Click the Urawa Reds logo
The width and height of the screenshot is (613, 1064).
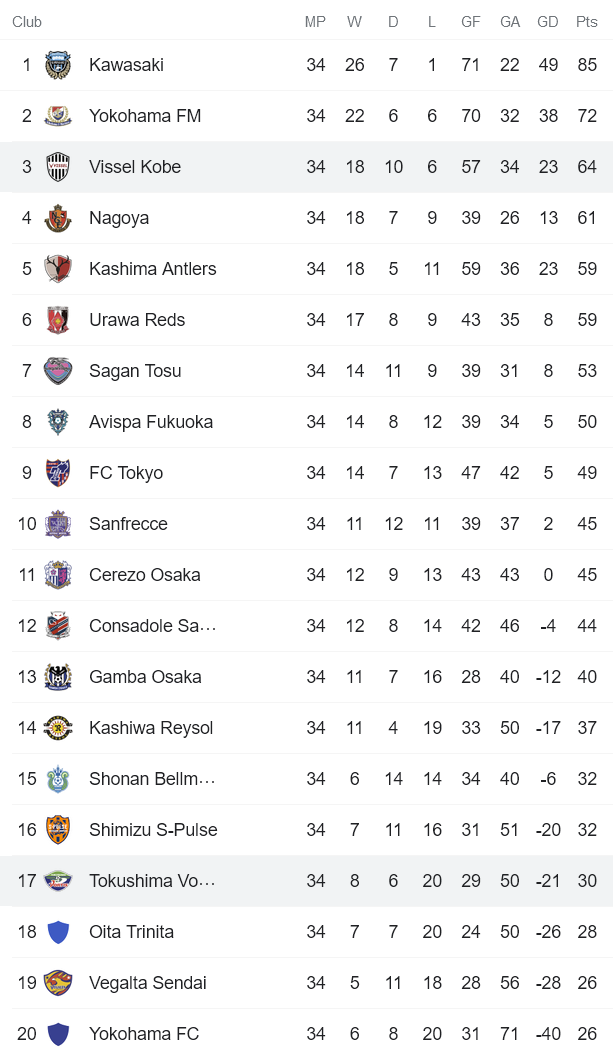[60, 319]
